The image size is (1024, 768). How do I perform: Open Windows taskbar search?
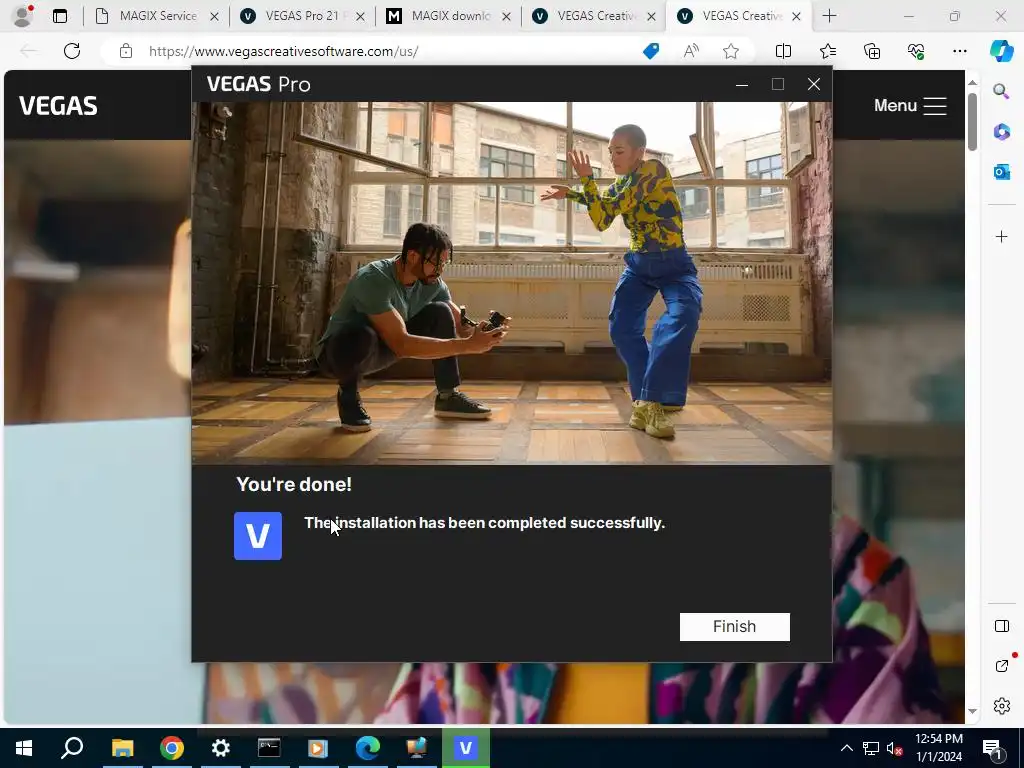(72, 748)
